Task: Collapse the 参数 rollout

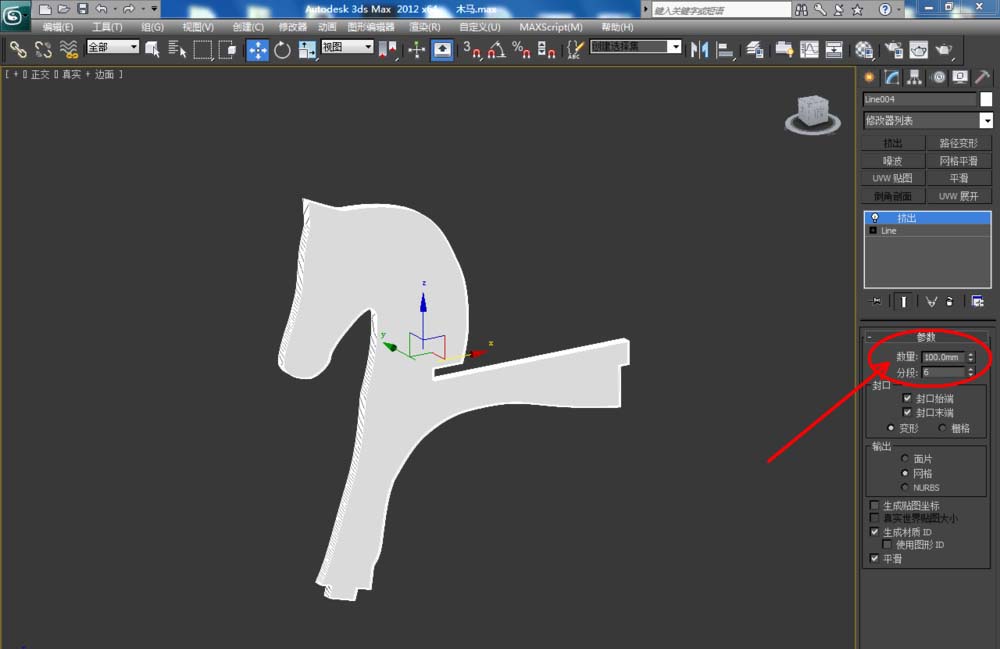Action: click(x=926, y=337)
